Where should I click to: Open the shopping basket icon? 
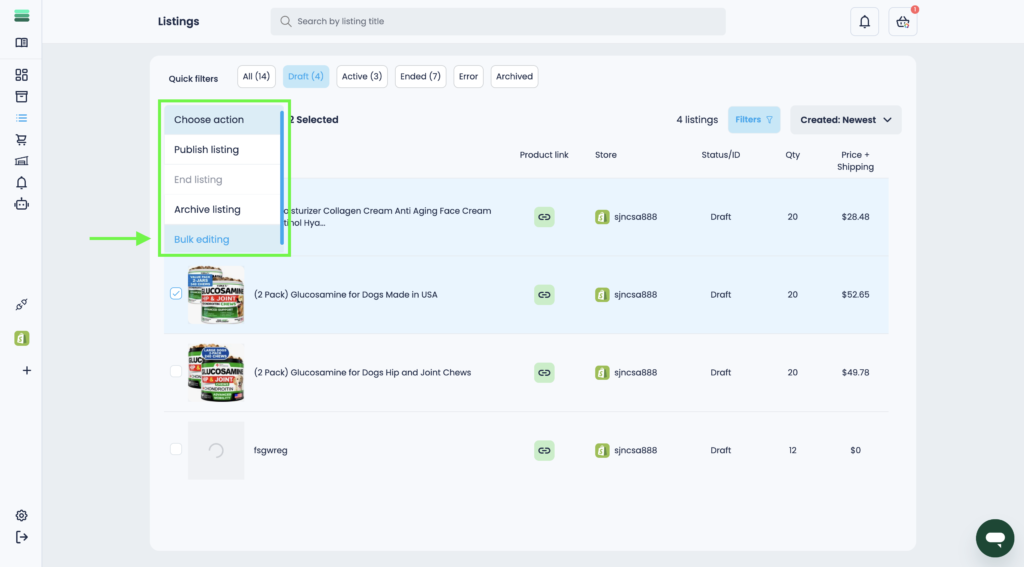(x=903, y=22)
